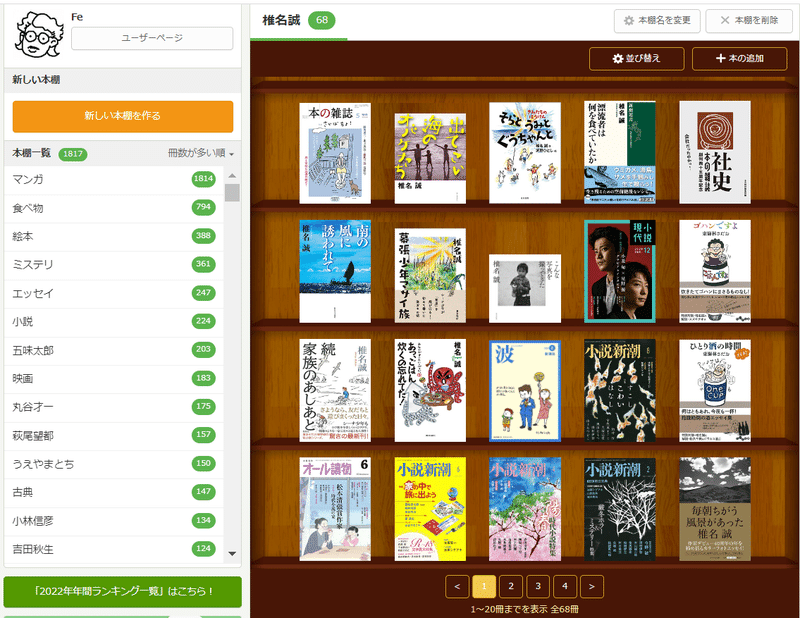This screenshot has width=800, height=618.
Task: Create a new bookshelf with 新しい本棚を作る
Action: tap(123, 116)
